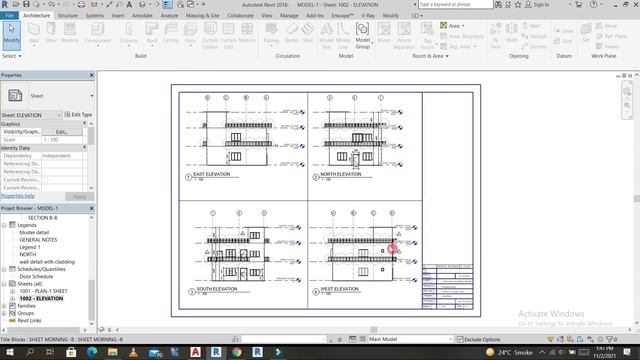
Task: Select GENERAL NOTES legend in browser
Action: pyautogui.click(x=38, y=240)
